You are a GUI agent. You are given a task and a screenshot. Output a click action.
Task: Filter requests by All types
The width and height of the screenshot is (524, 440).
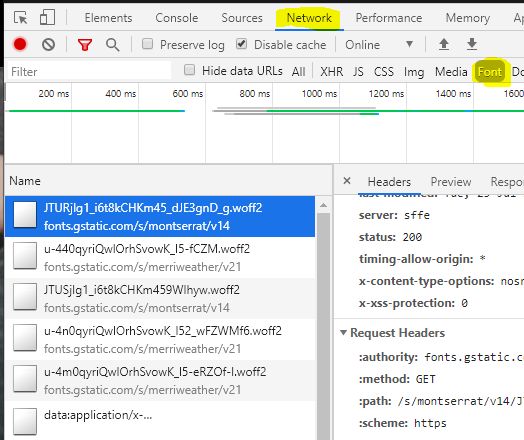[298, 71]
